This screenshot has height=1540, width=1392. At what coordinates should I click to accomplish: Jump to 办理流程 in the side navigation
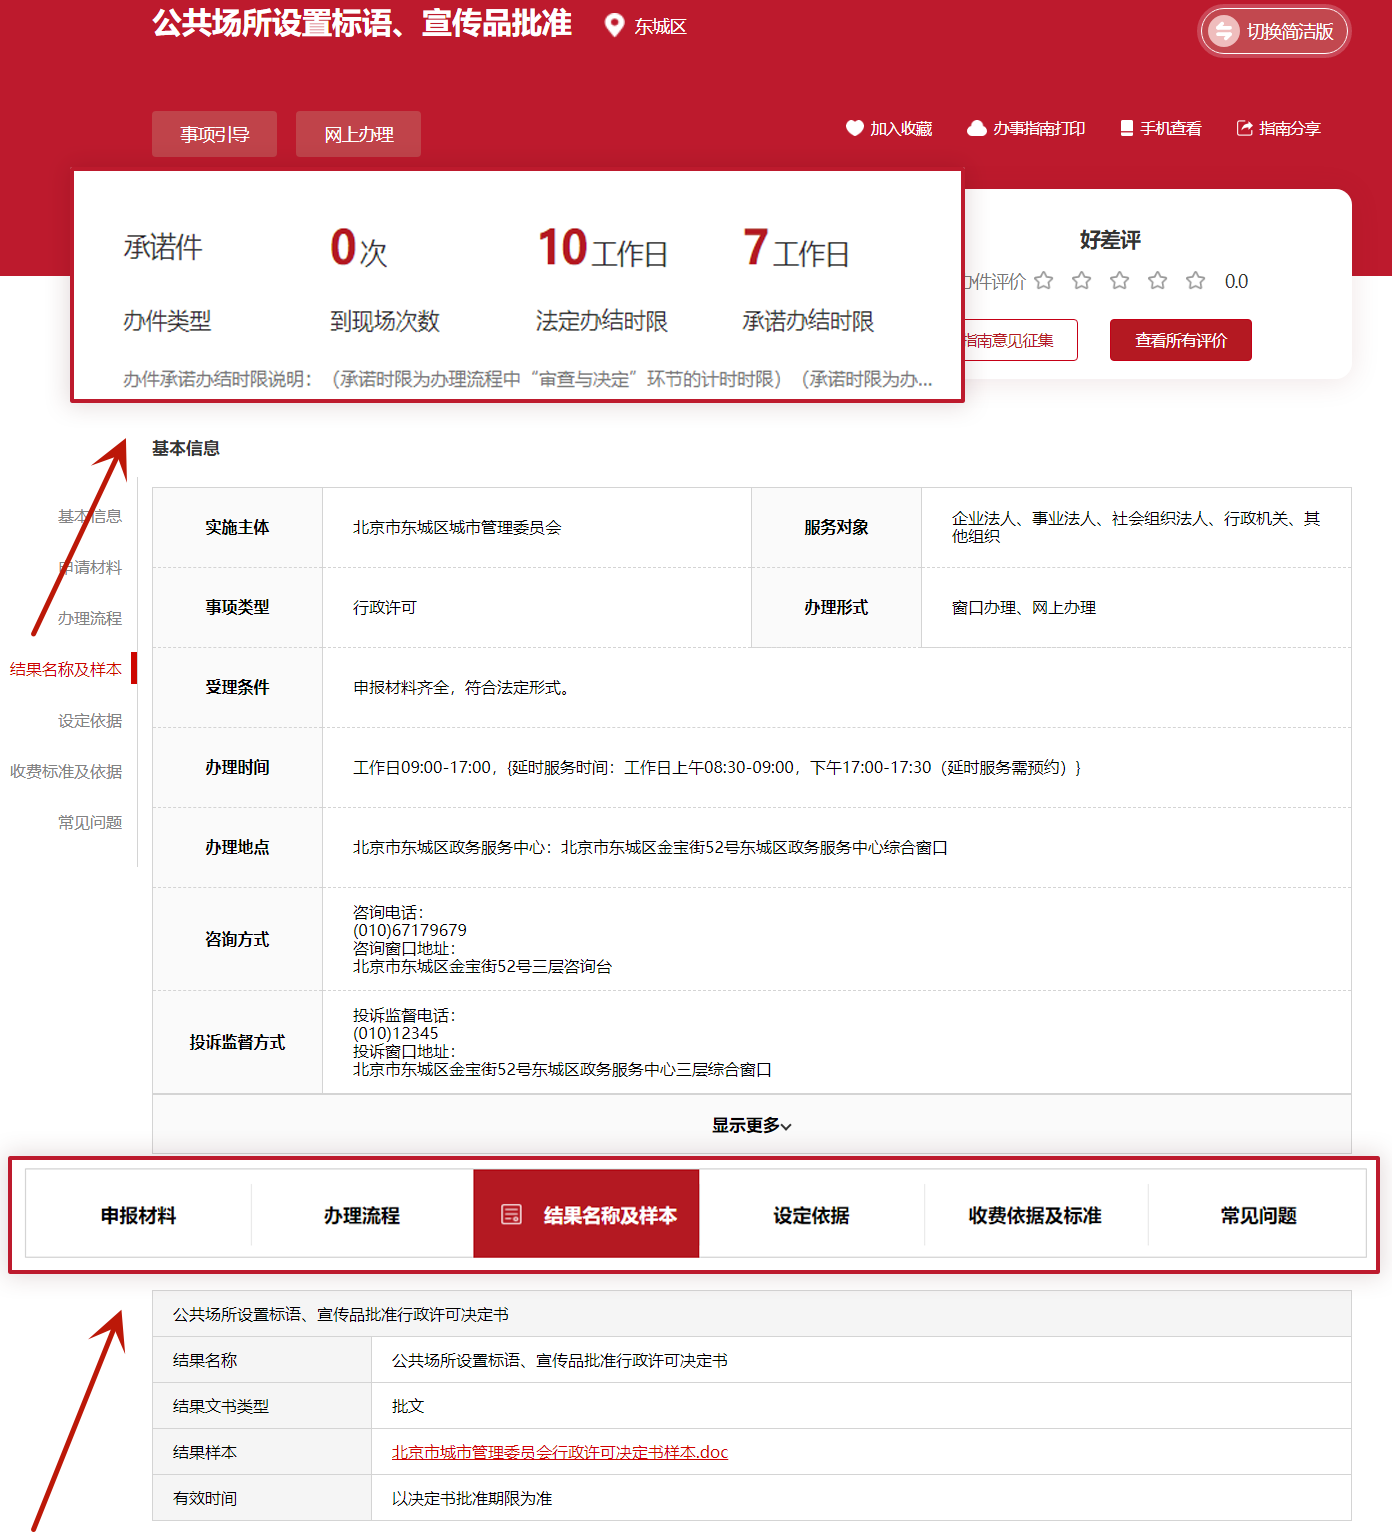(x=90, y=618)
